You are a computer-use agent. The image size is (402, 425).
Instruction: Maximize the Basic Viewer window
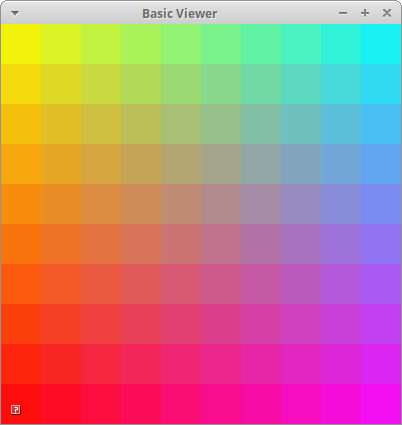point(365,13)
